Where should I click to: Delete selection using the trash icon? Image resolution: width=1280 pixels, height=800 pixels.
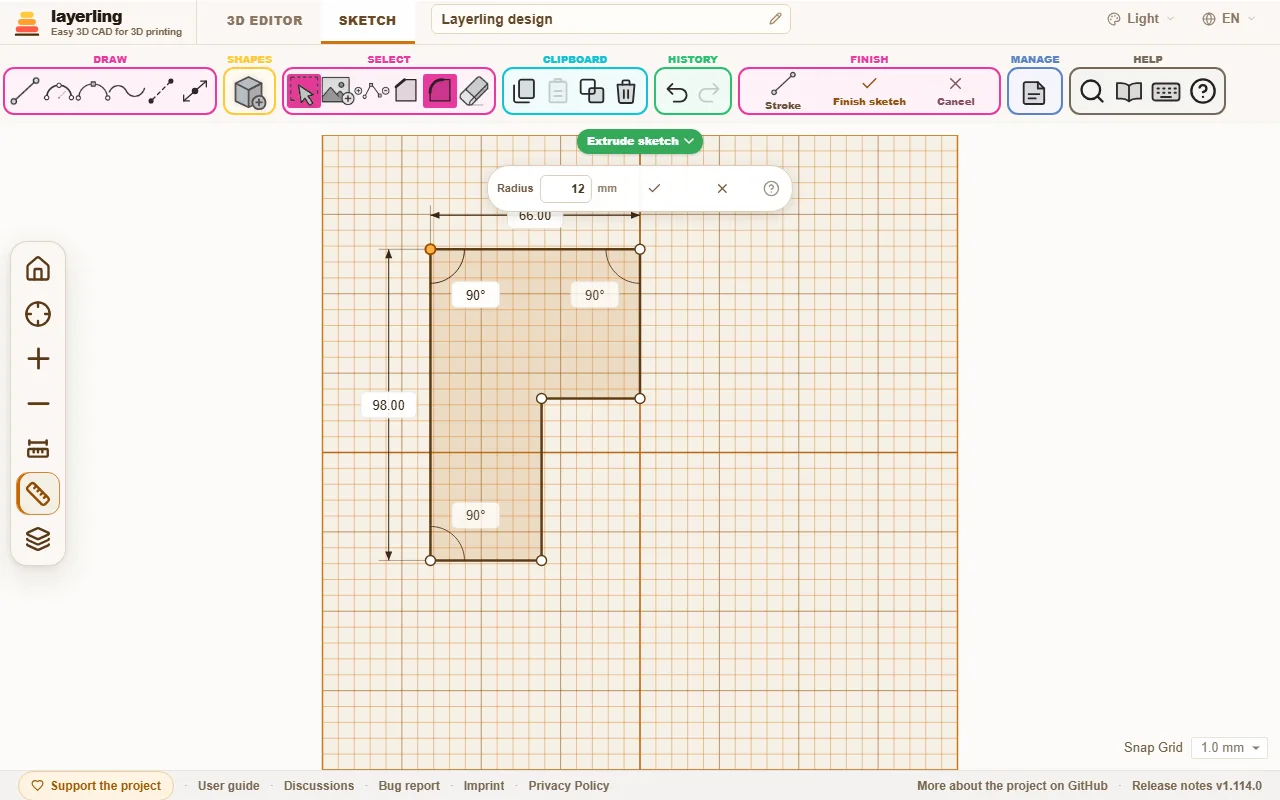(x=626, y=92)
